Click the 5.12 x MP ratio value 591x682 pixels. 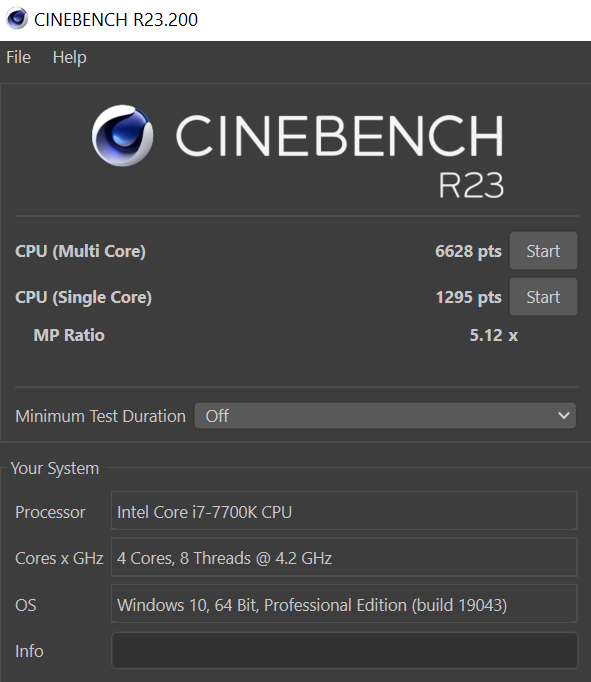(494, 335)
